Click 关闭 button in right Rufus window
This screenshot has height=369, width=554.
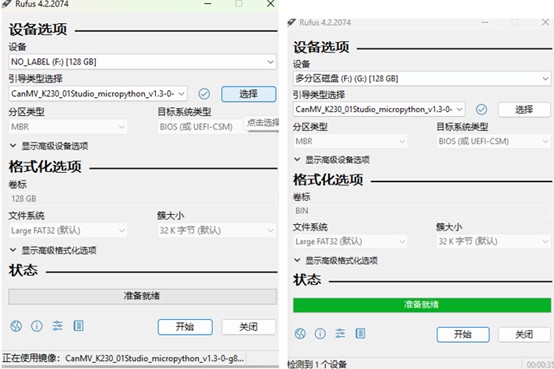tap(524, 334)
